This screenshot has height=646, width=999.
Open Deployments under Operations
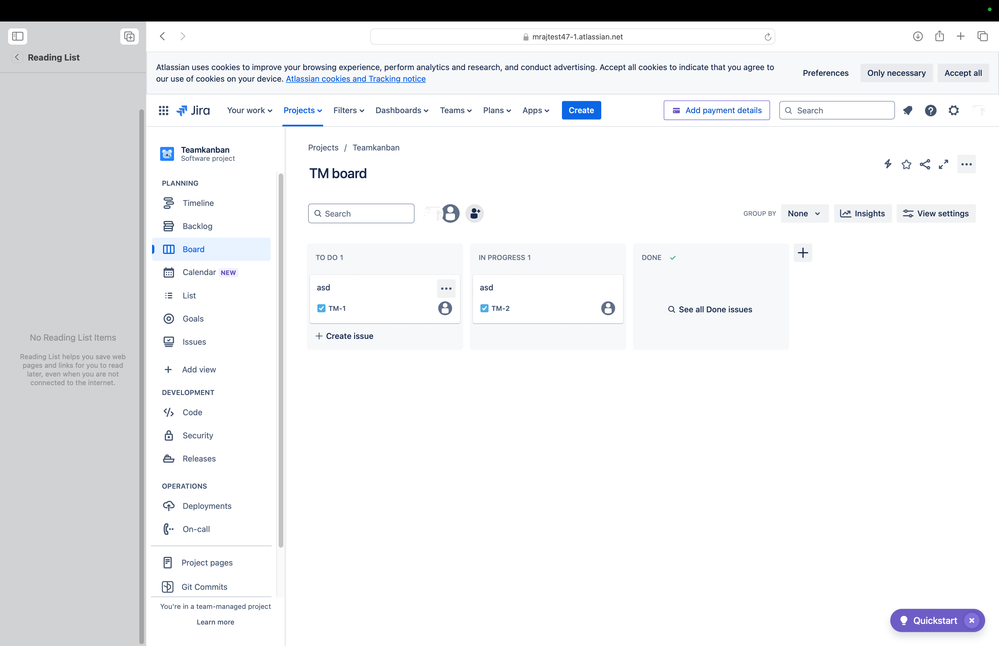211,506
